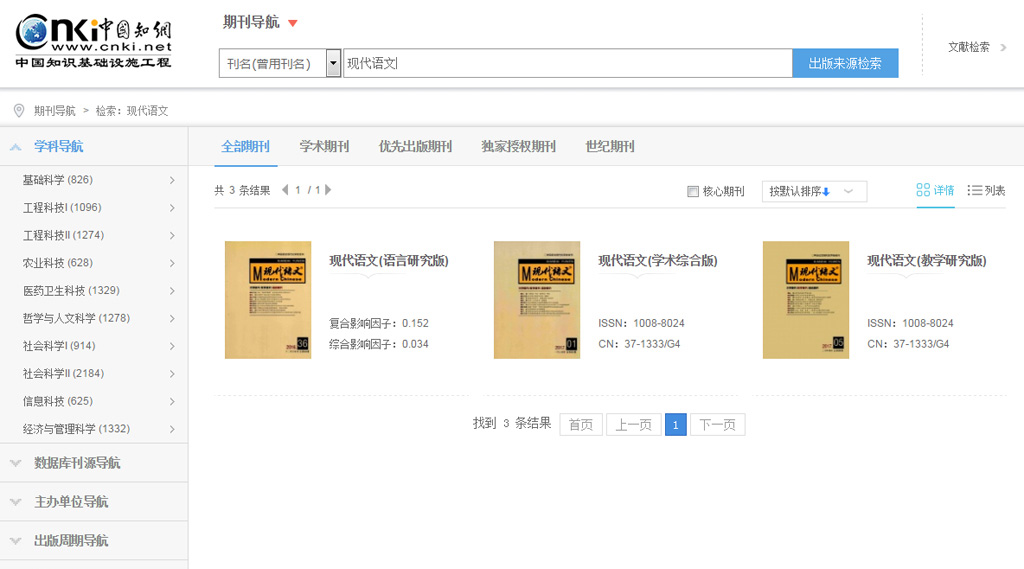This screenshot has width=1024, height=569.
Task: Open 现代语文(学术综合版) title link
Action: (x=658, y=261)
